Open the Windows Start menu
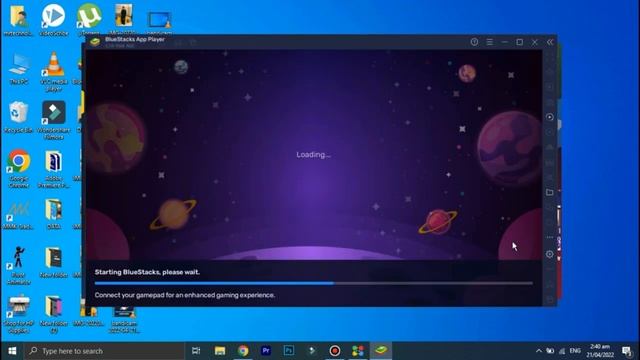Viewport: 640px width, 360px height. pyautogui.click(x=12, y=351)
